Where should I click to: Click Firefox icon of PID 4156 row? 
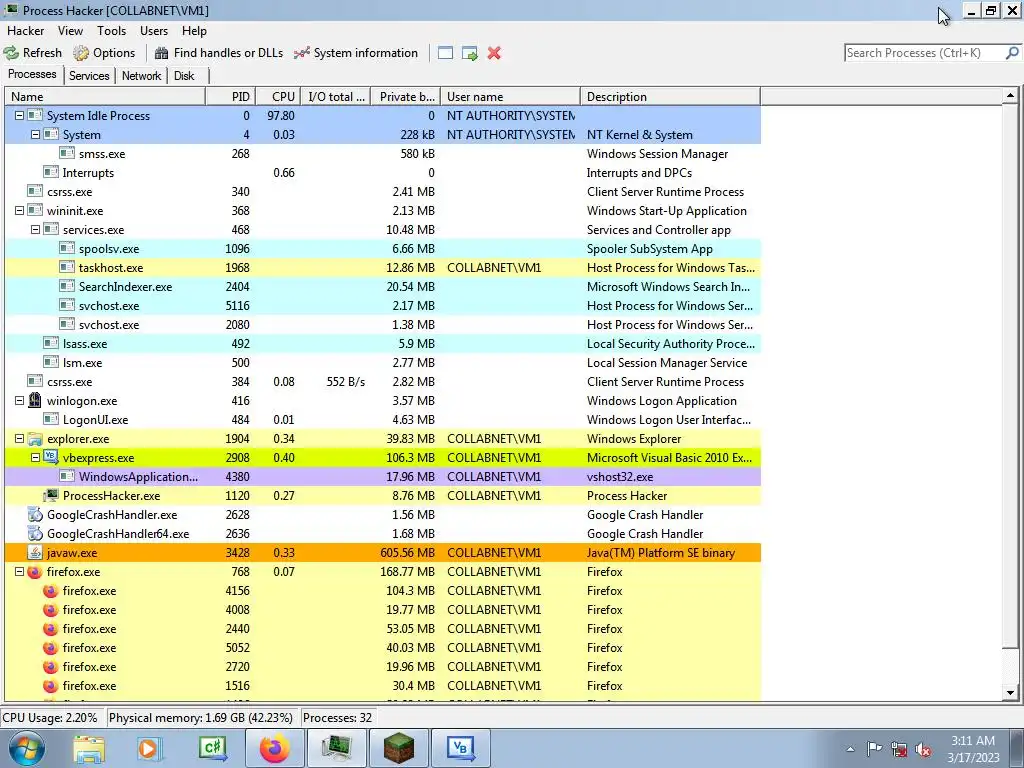[x=50, y=590]
